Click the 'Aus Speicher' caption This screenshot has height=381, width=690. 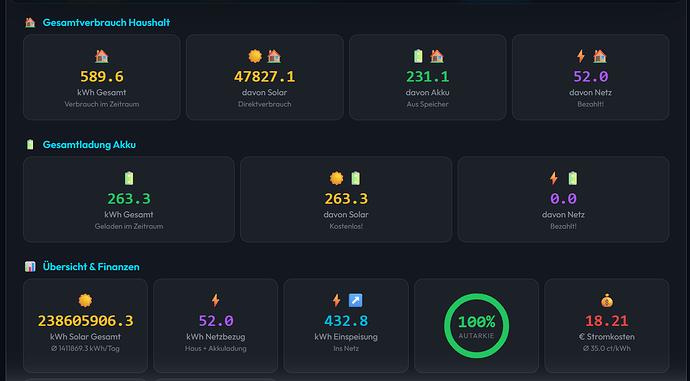[x=428, y=104]
